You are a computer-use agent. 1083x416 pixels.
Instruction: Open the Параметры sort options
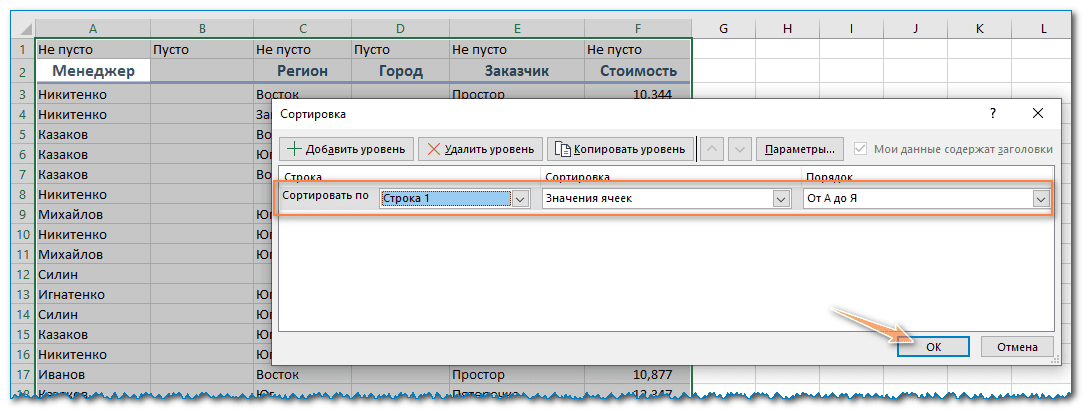799,149
